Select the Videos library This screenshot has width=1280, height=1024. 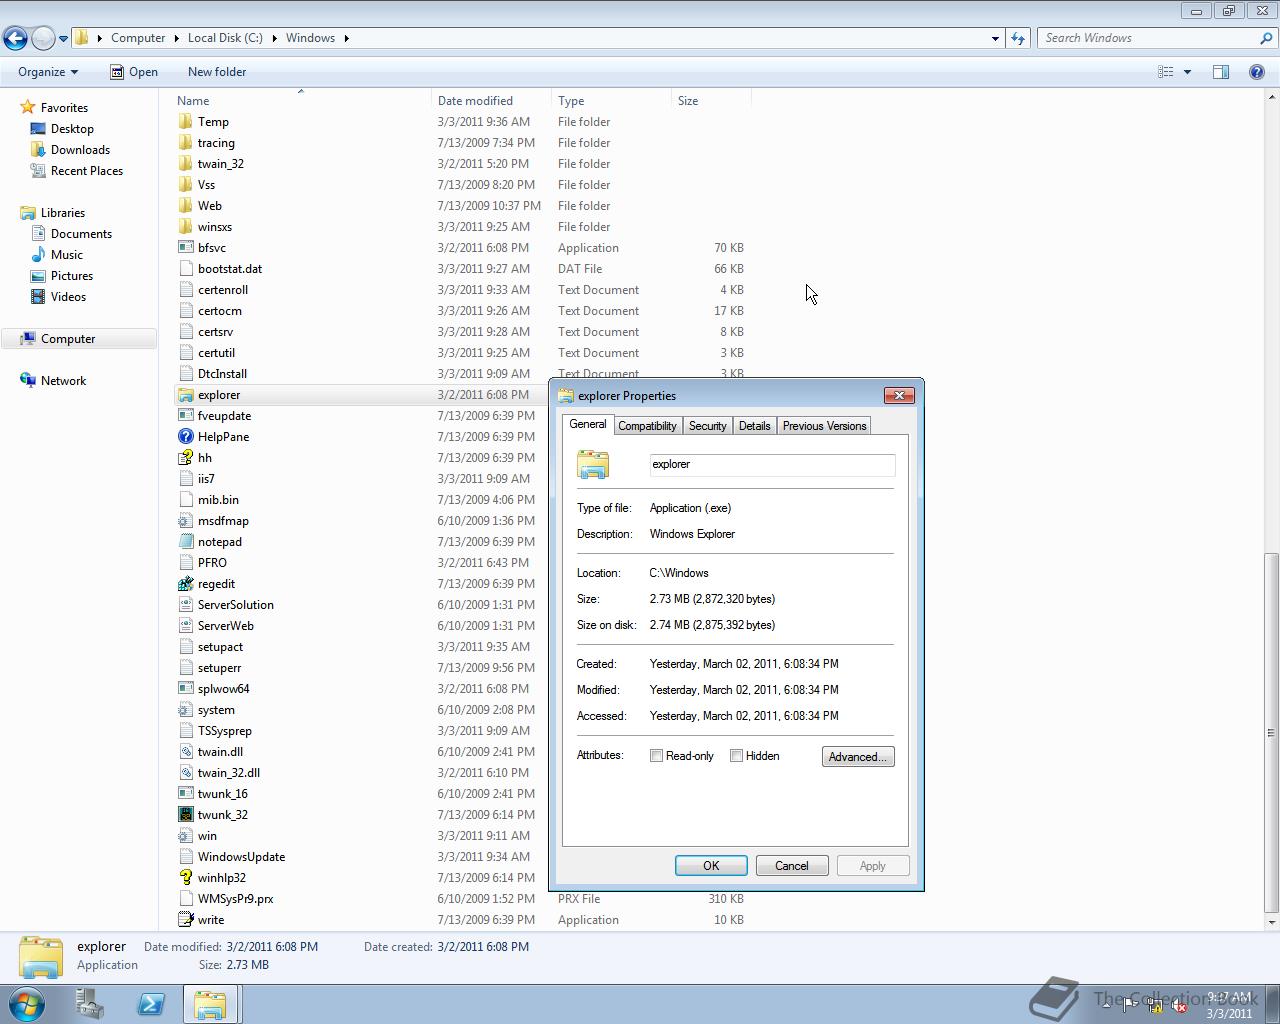(68, 297)
